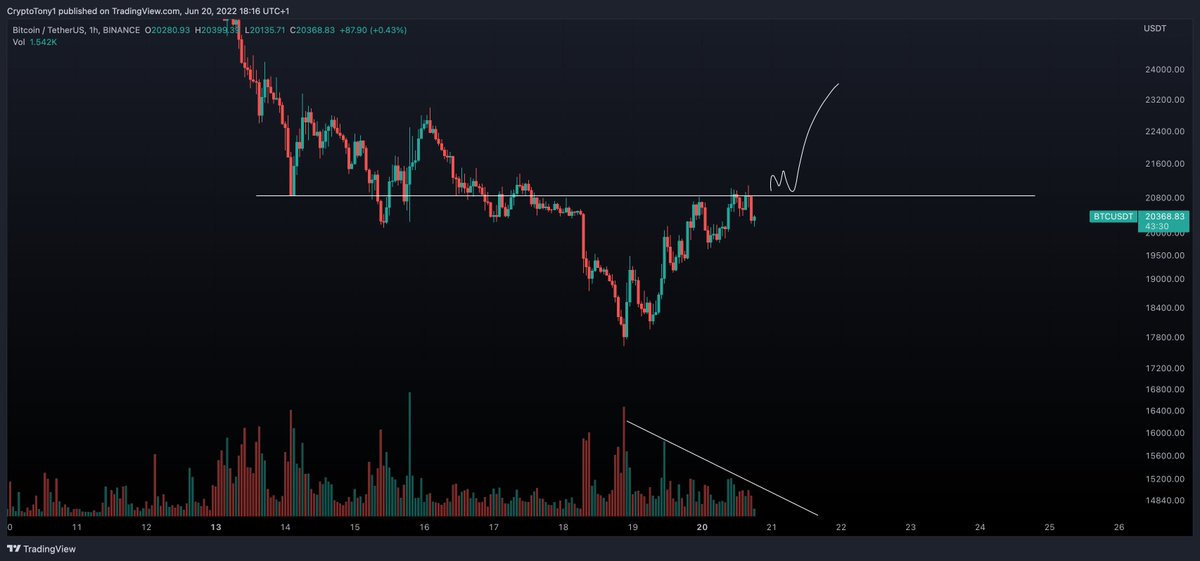This screenshot has height=561, width=1200.
Task: Click the date label 22 on the time axis
Action: 841,527
